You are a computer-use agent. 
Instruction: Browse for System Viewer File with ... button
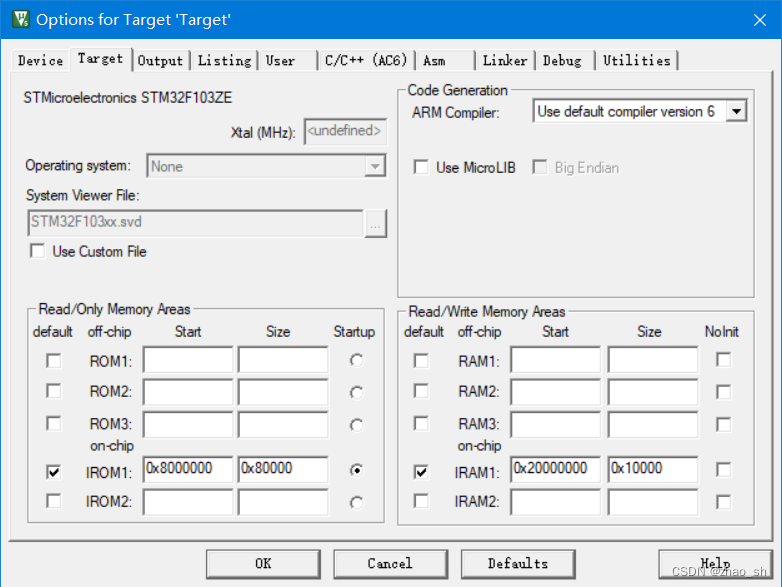pos(376,223)
